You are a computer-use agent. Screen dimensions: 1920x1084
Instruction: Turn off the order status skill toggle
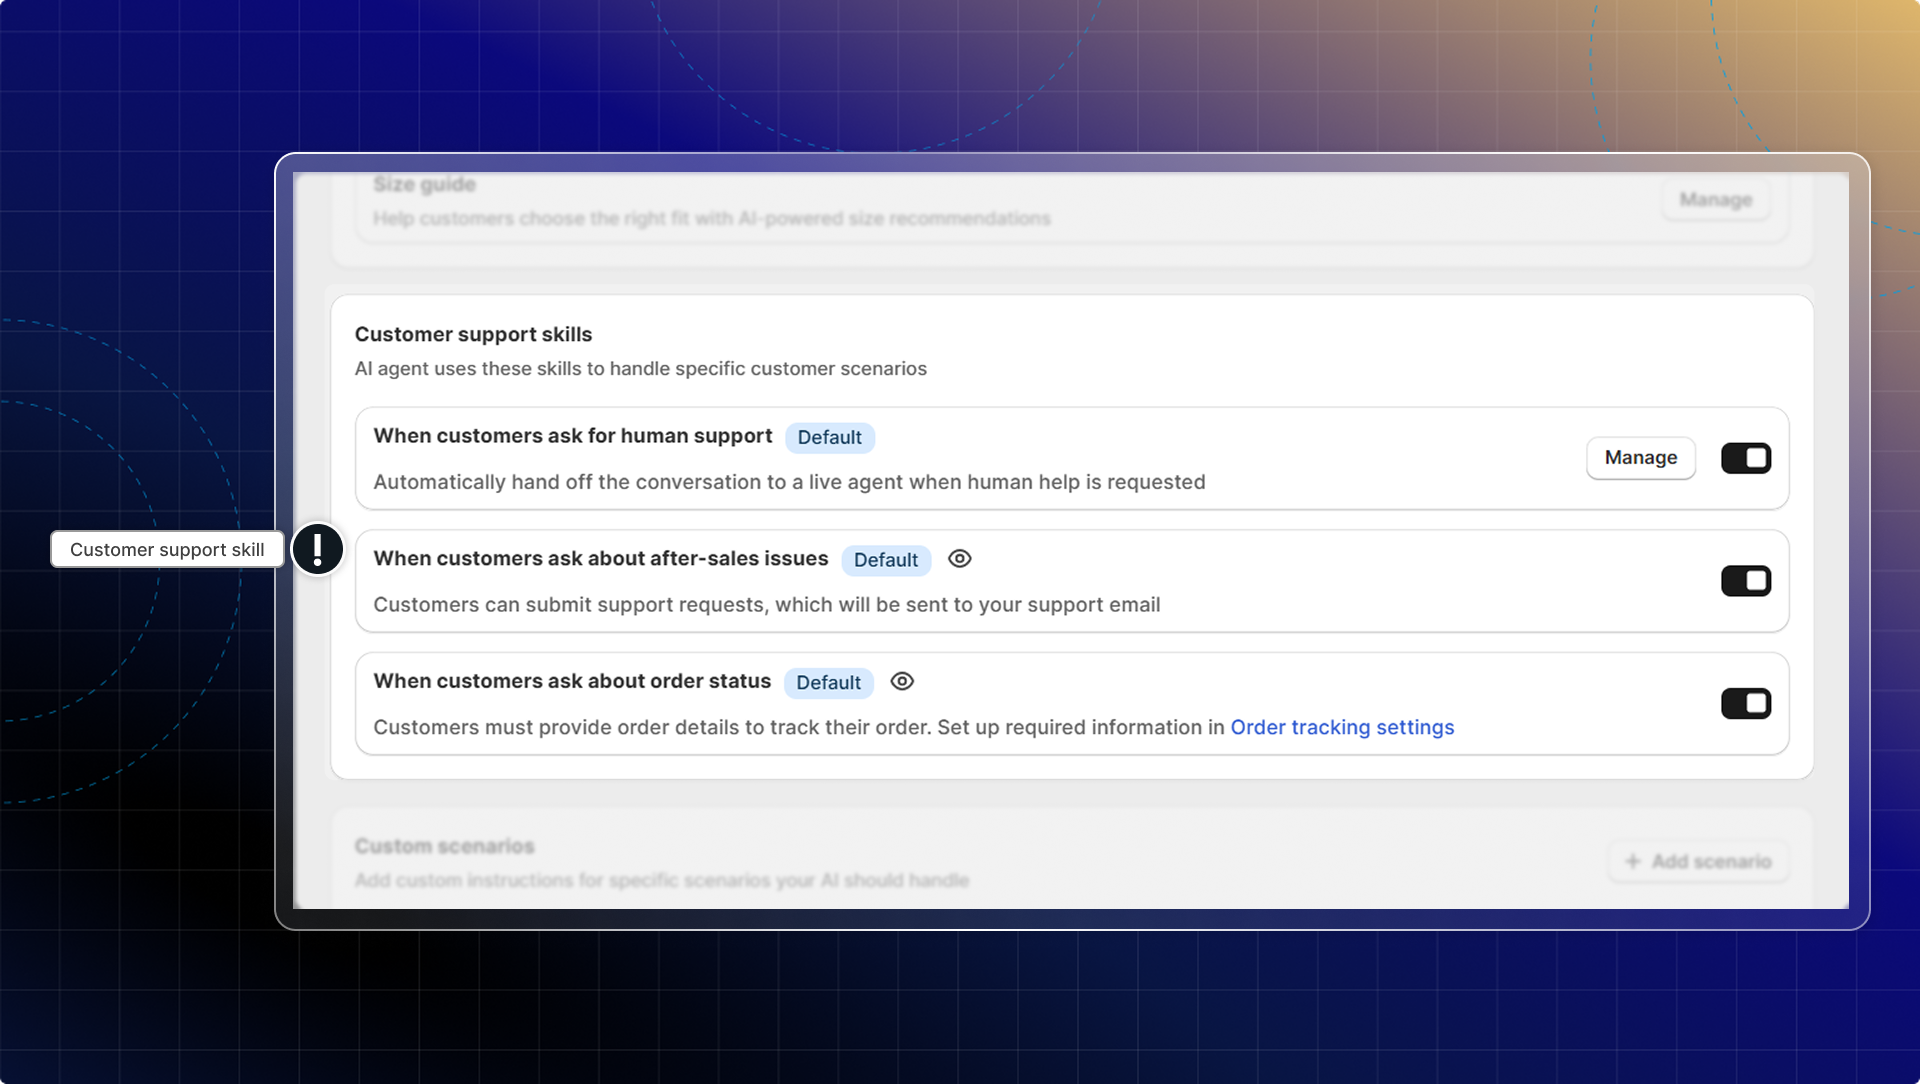click(x=1745, y=704)
